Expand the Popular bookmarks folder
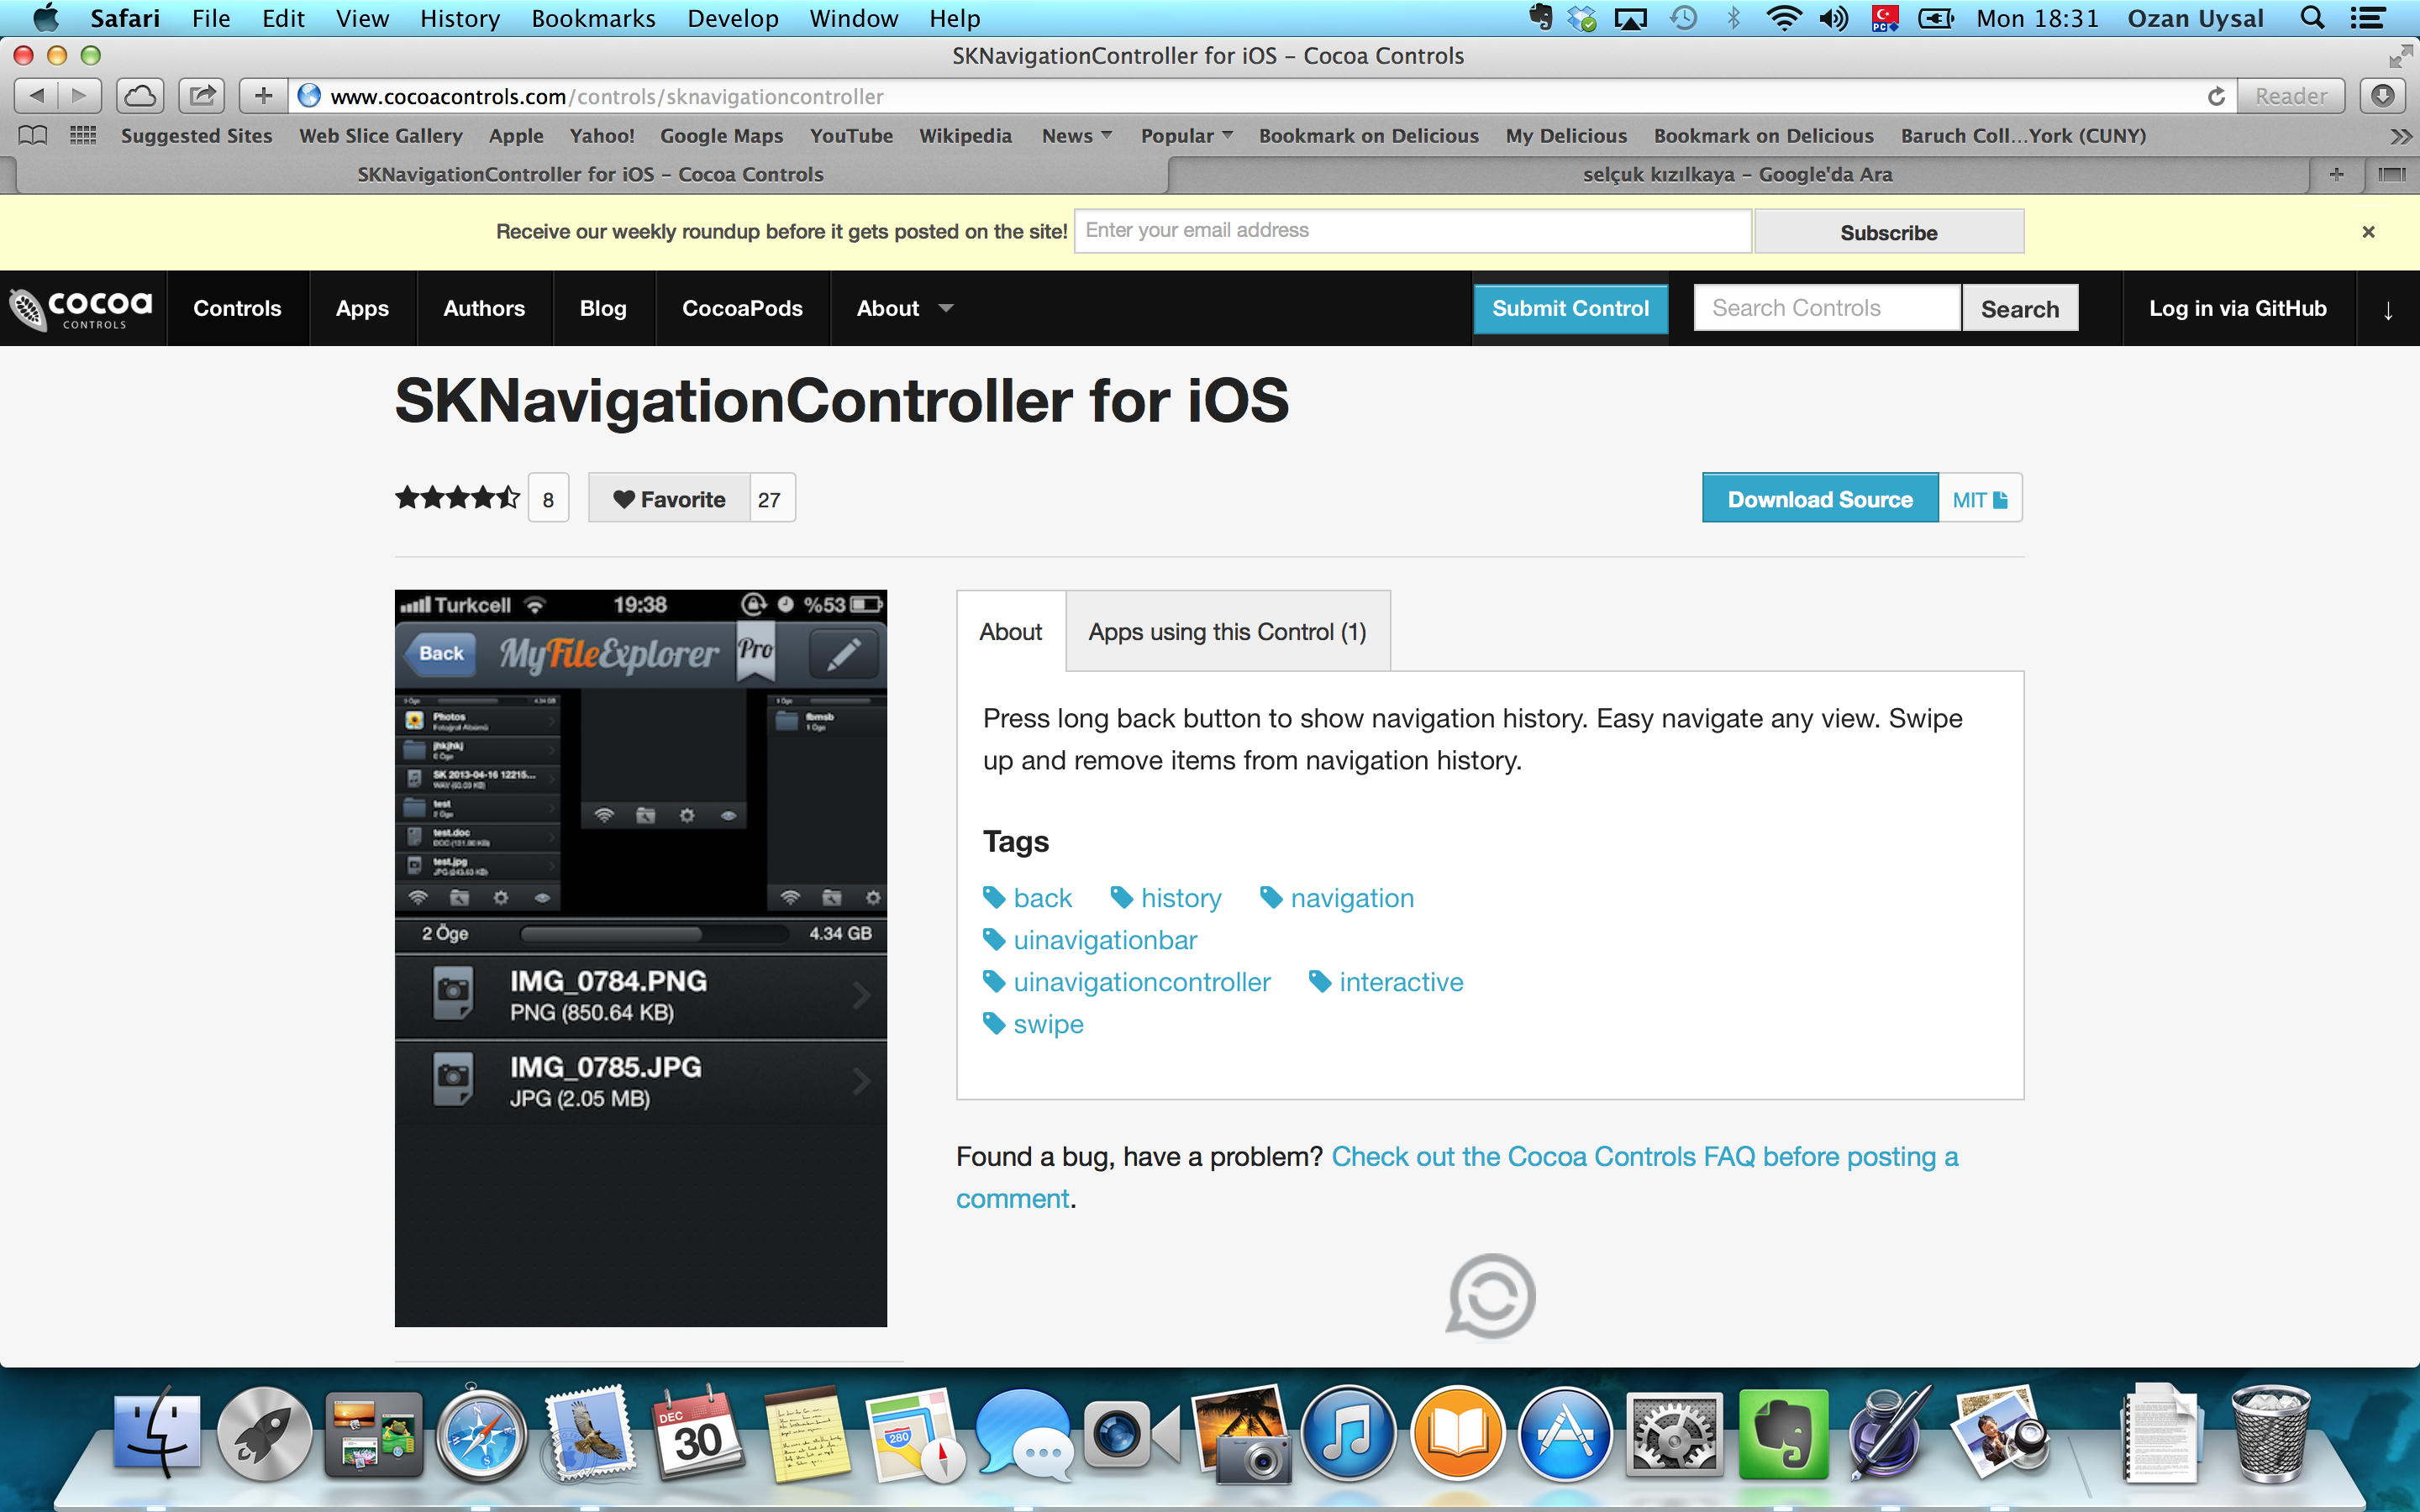 [1187, 135]
